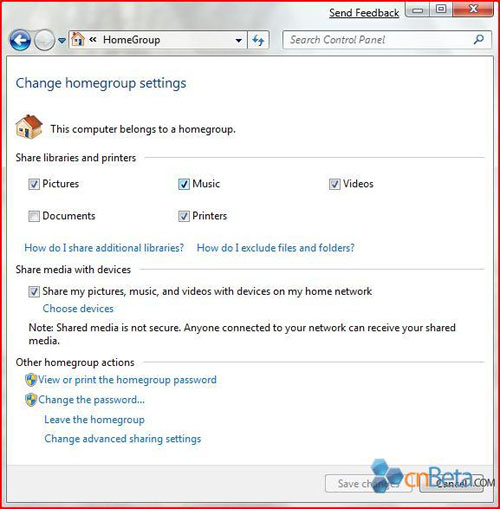Click the Refresh button beside address bar
The height and width of the screenshot is (509, 500).
[258, 40]
